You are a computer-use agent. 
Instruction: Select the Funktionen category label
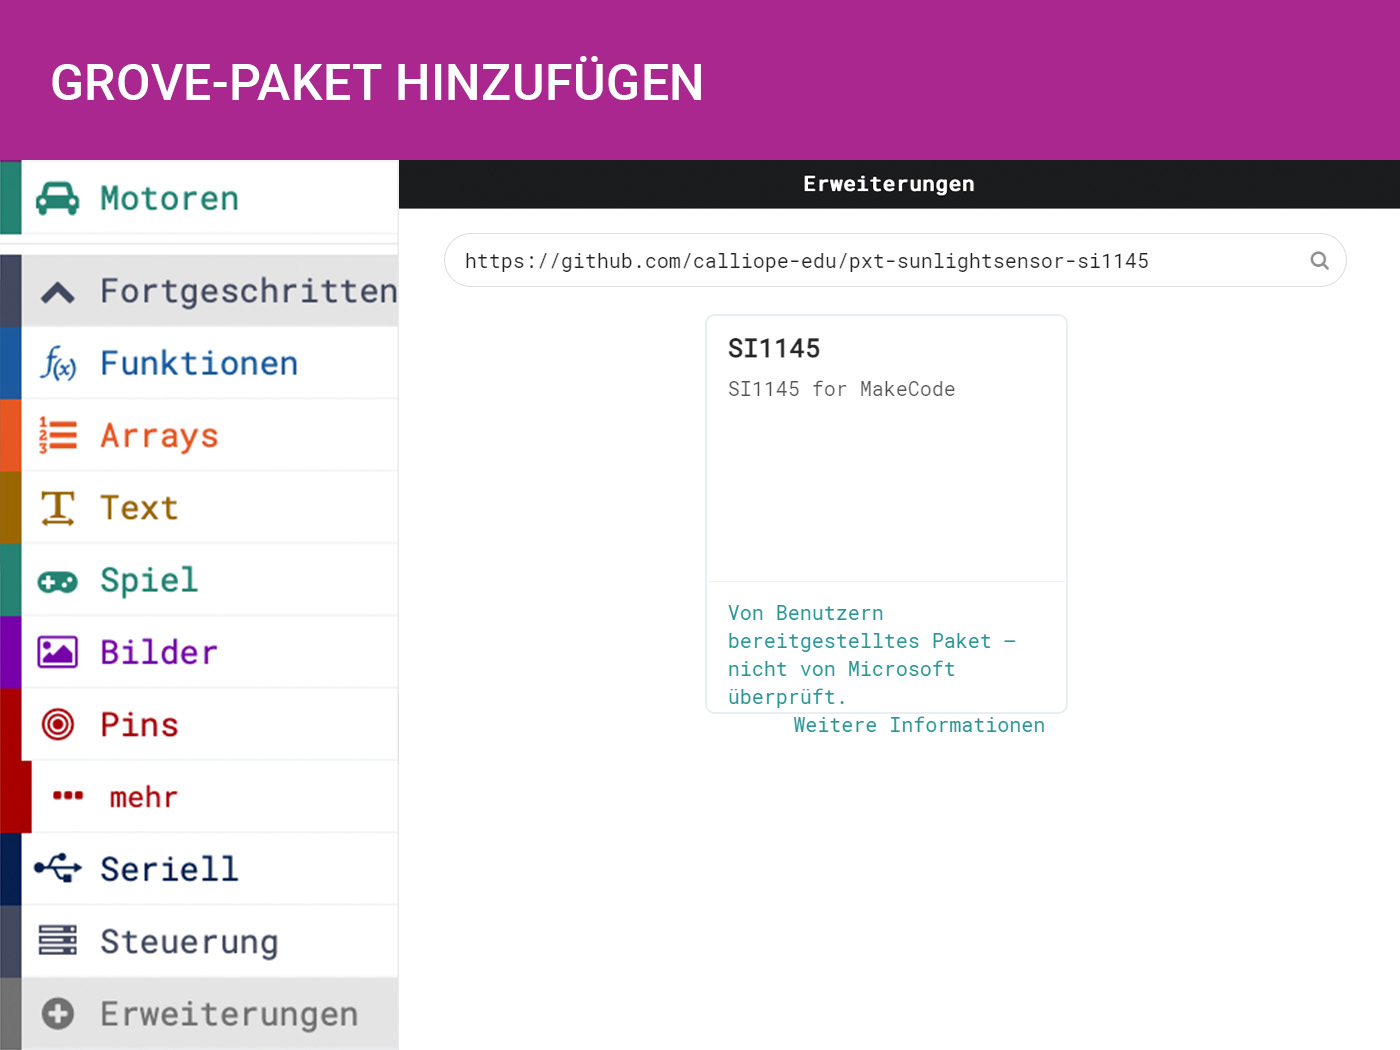(x=199, y=363)
